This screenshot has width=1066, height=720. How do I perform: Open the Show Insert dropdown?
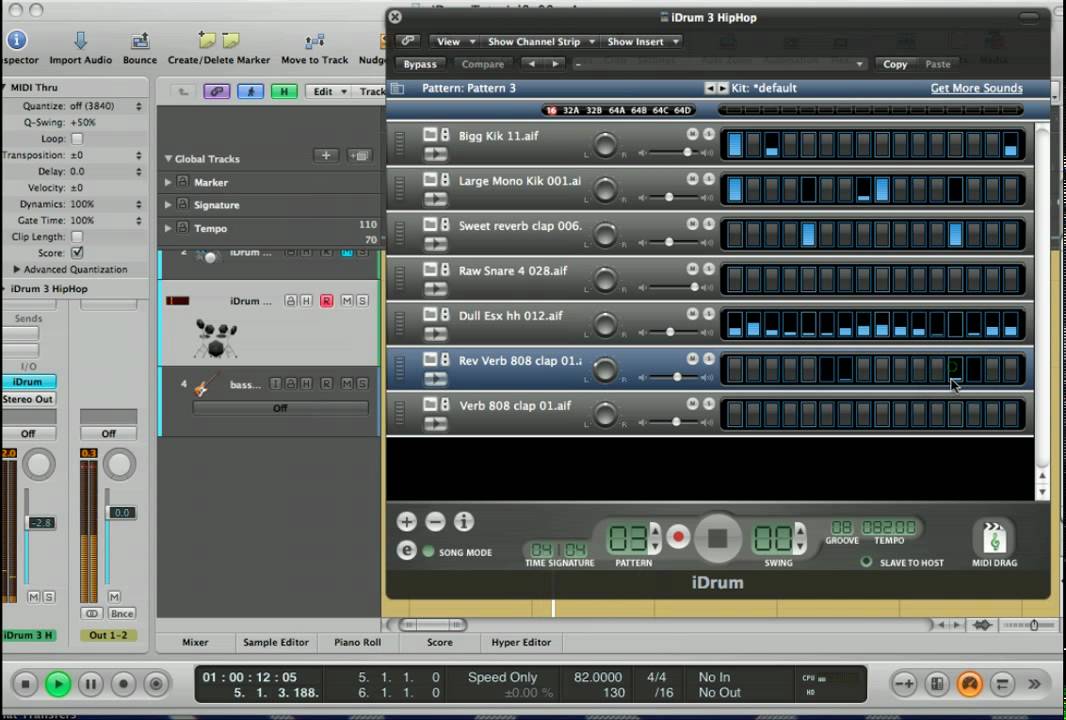(x=641, y=41)
